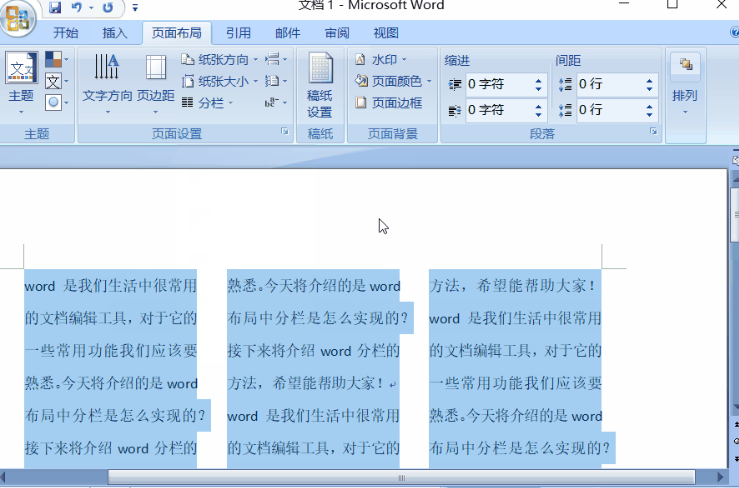Screen dimensions: 739x488
Task: Undo the last action
Action: coord(76,8)
